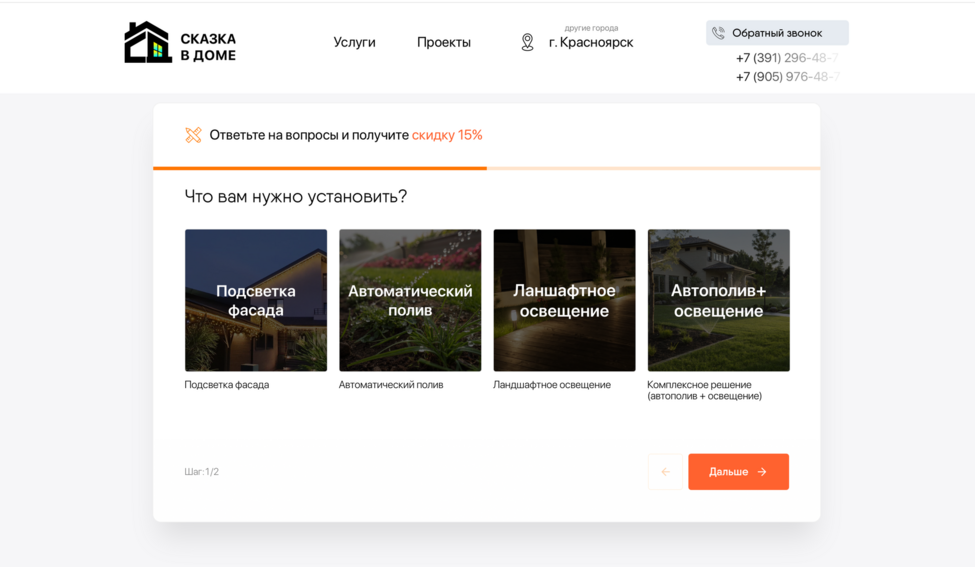The image size is (975, 567).
Task: Call the +7 (391) phone number
Action: pos(787,58)
